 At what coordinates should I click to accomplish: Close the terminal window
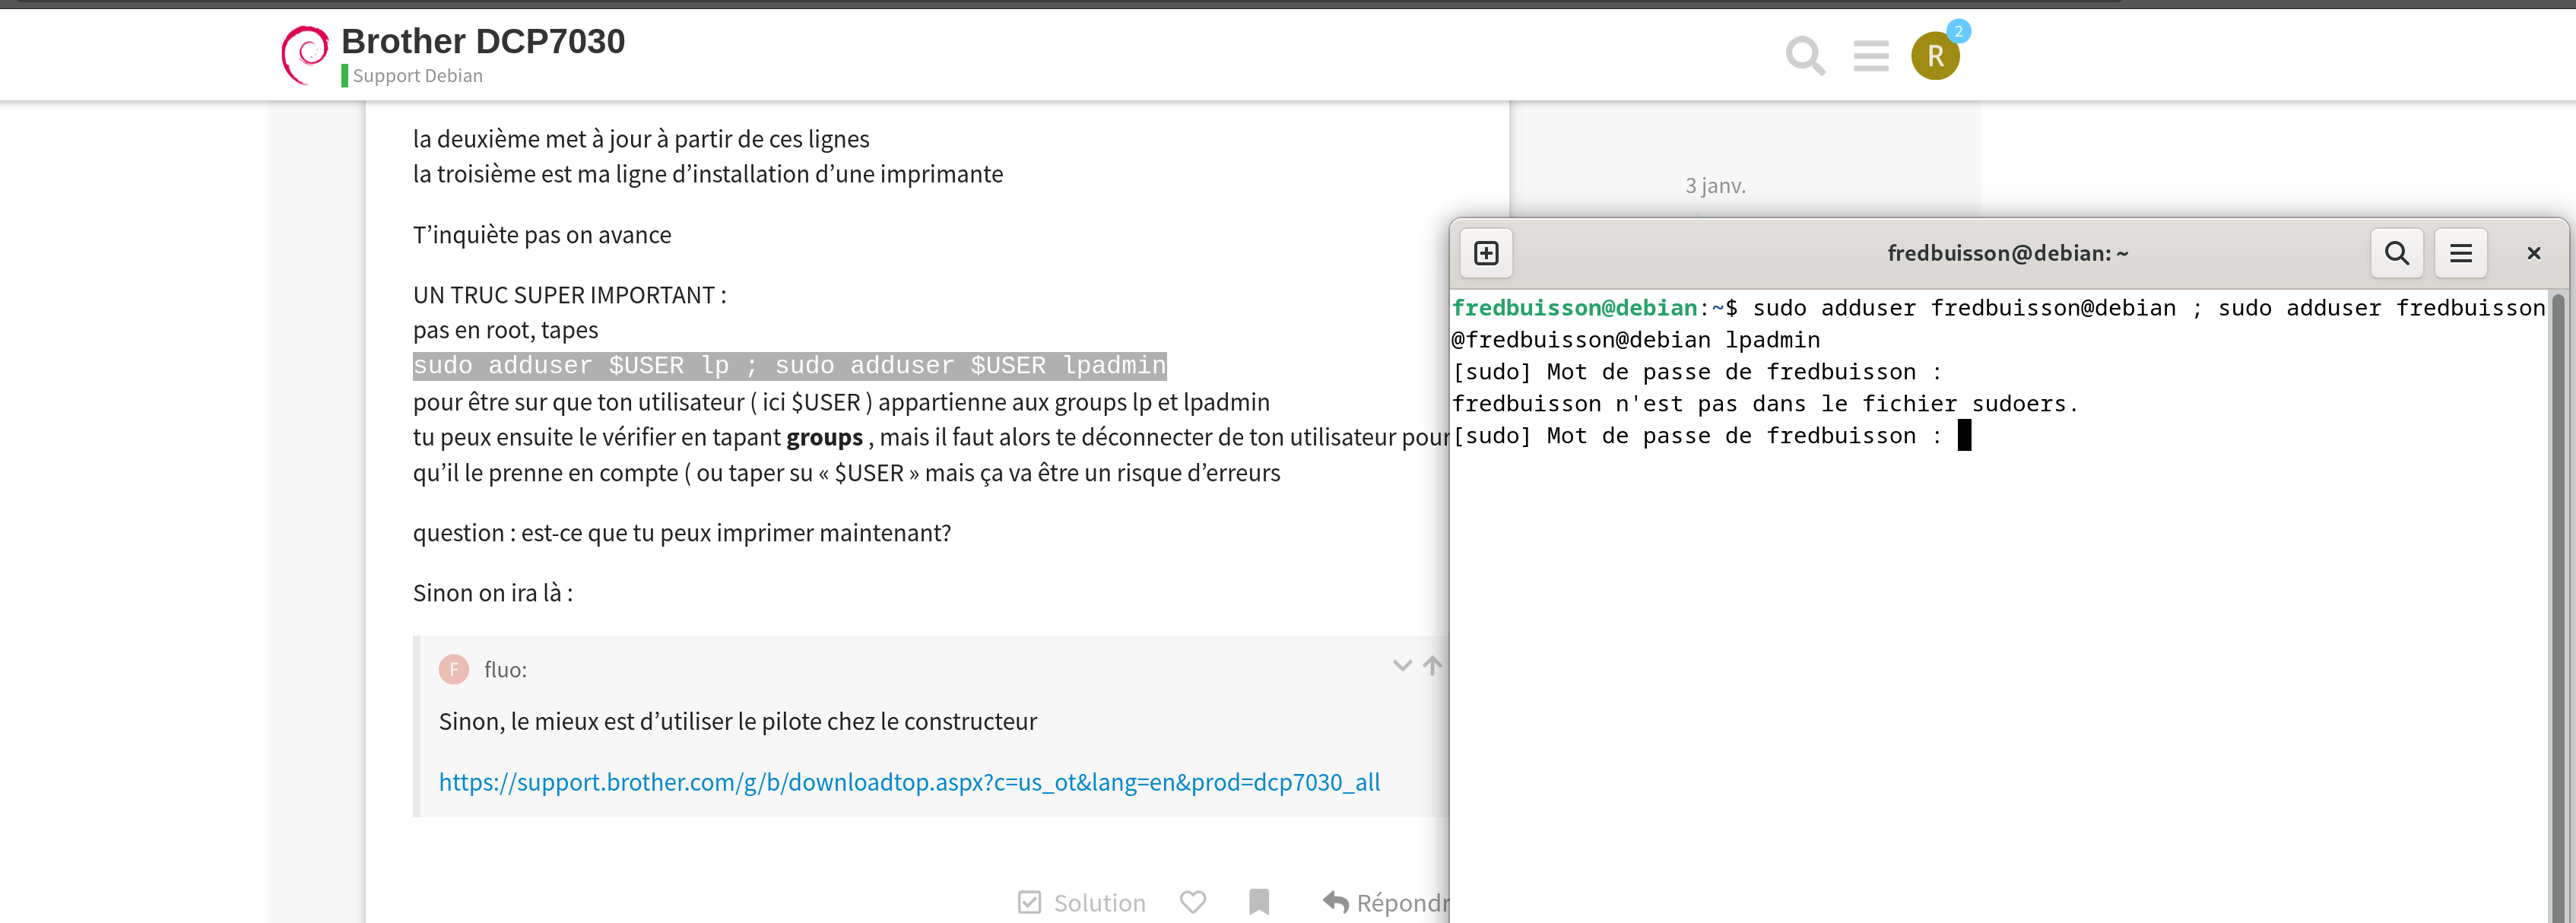pos(2533,253)
